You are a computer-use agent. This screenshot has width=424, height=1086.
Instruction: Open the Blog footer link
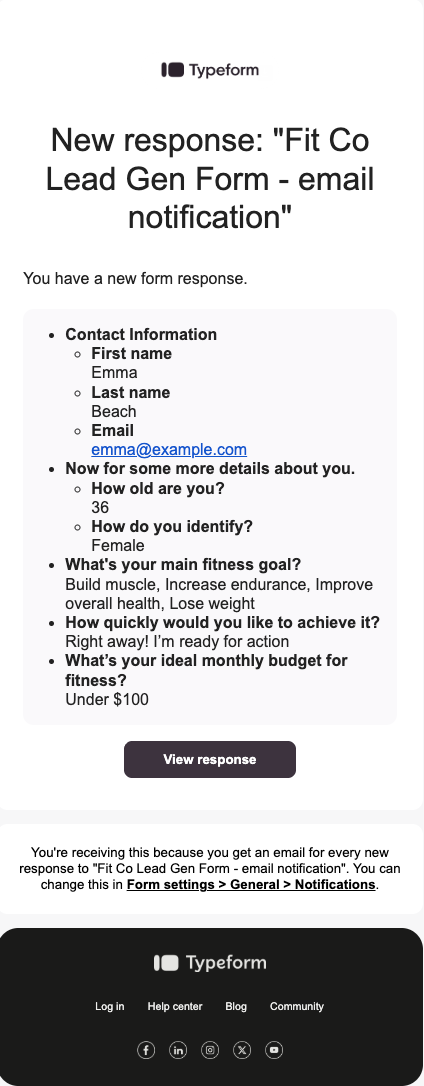[236, 1006]
